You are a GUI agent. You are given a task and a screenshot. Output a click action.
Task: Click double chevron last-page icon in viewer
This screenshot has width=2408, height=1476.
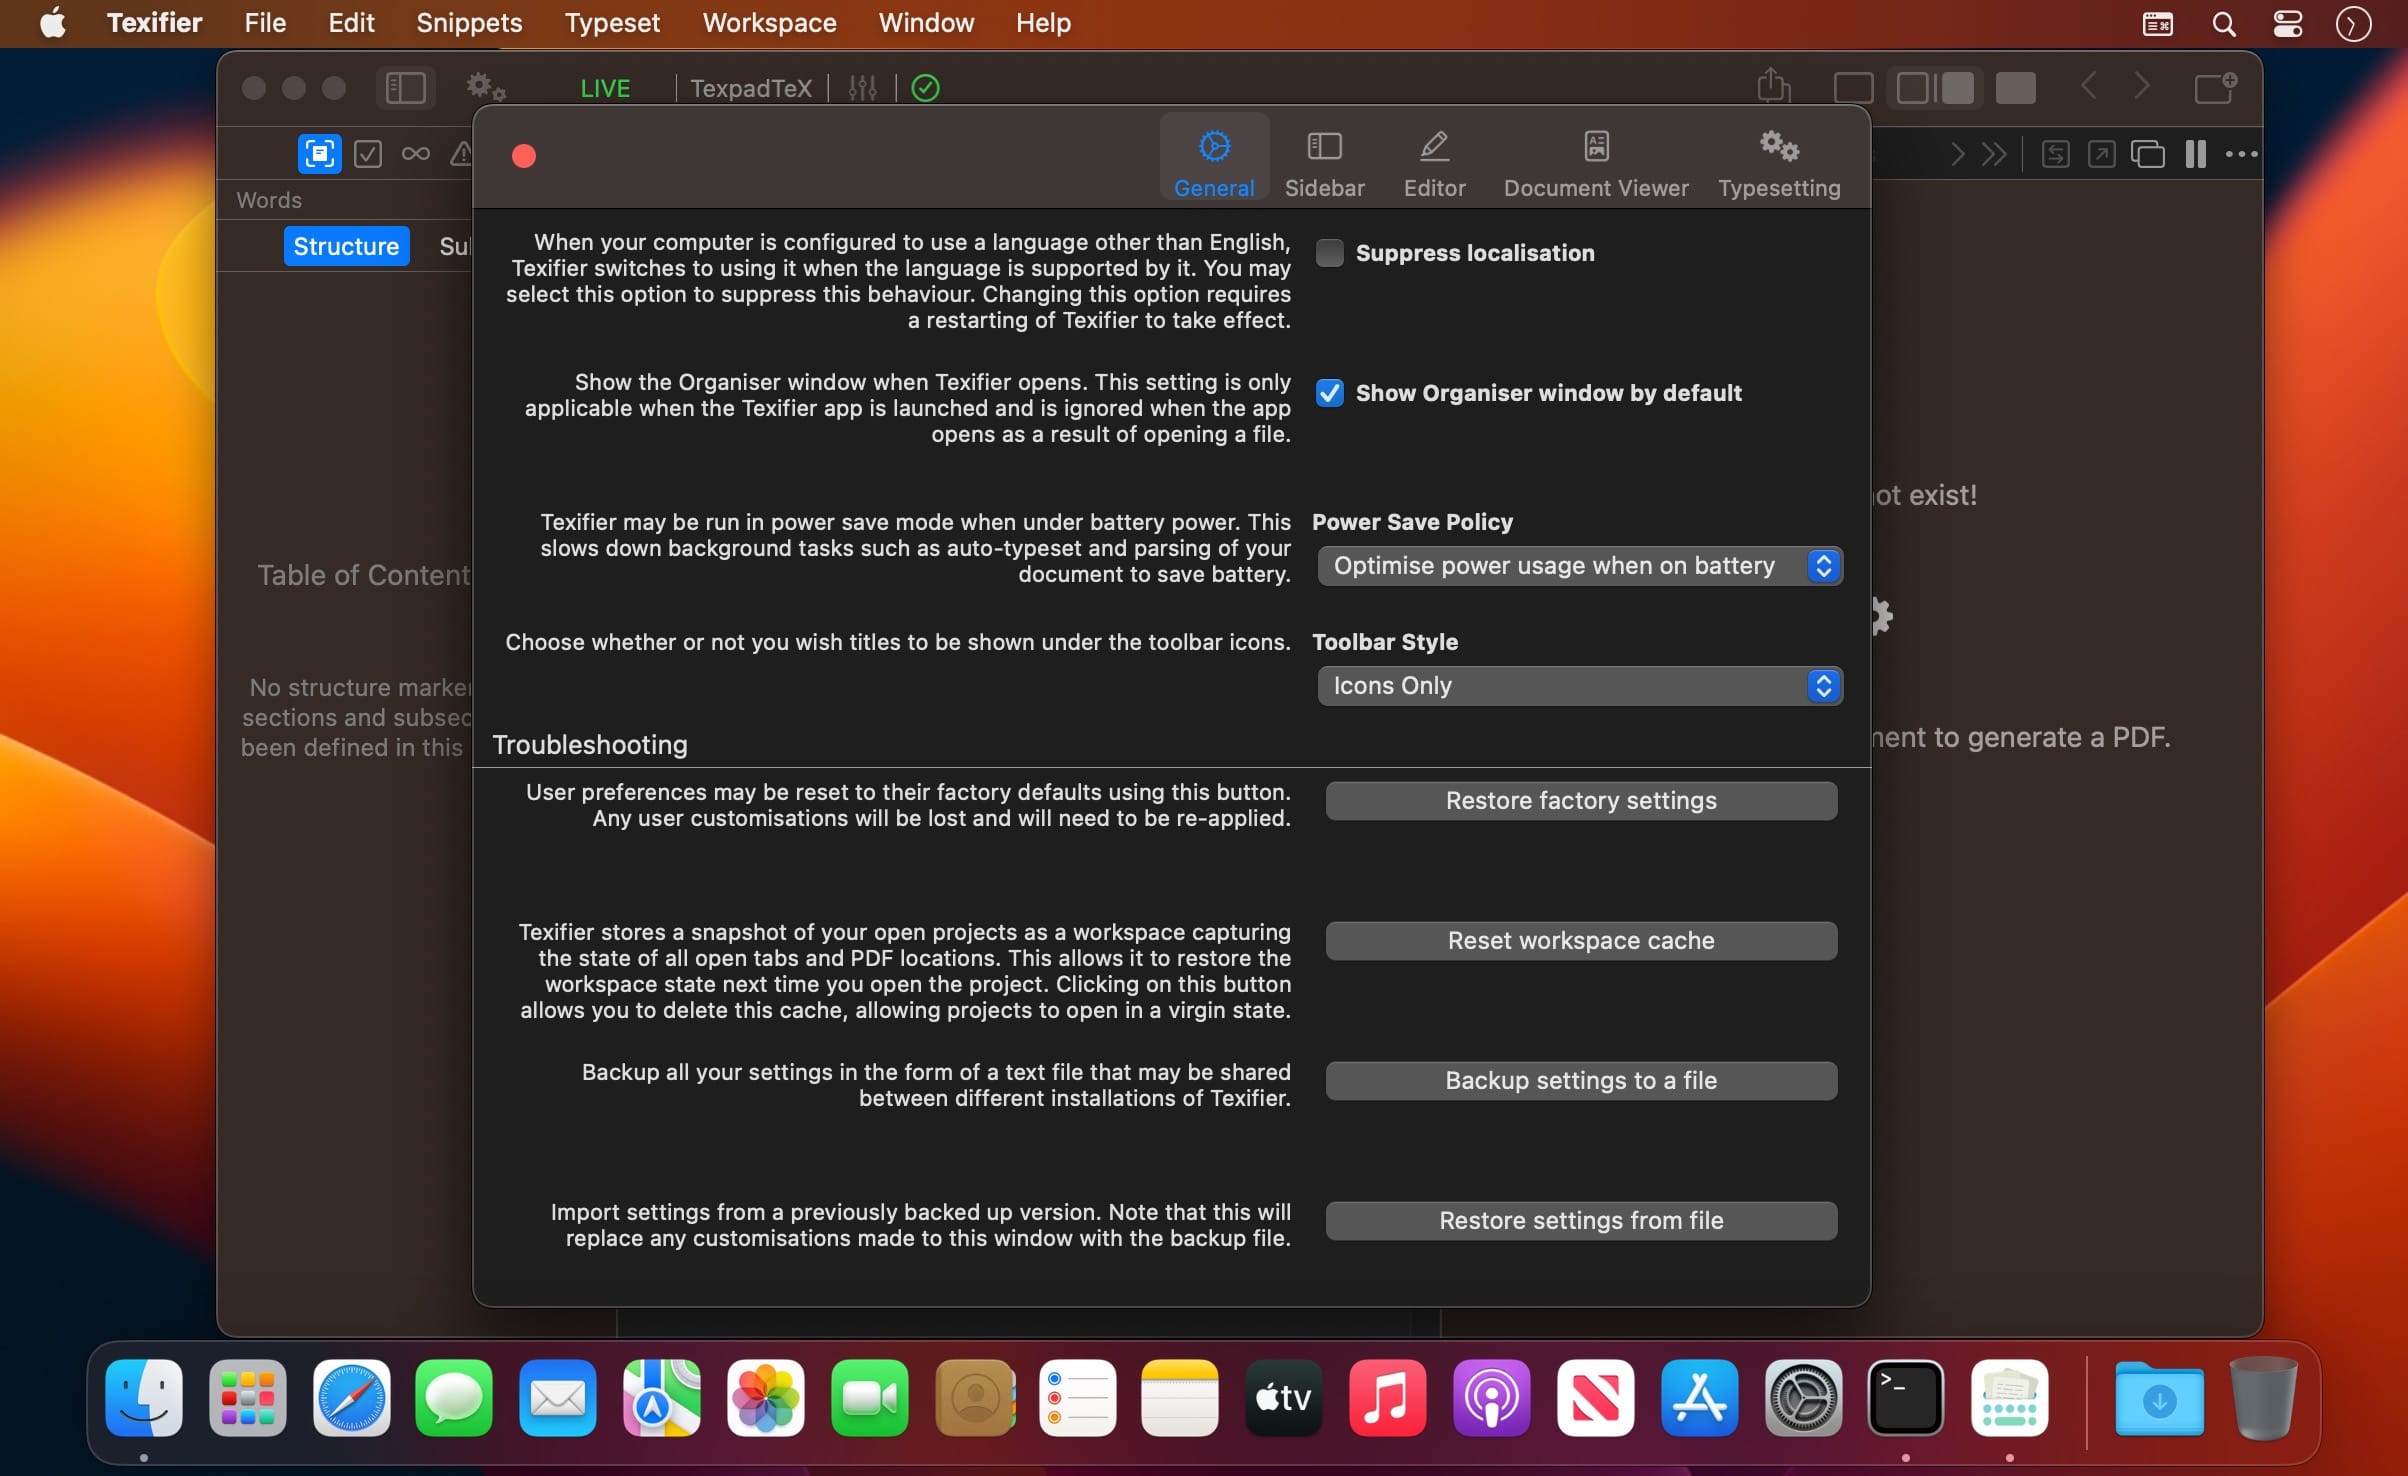(x=1994, y=154)
